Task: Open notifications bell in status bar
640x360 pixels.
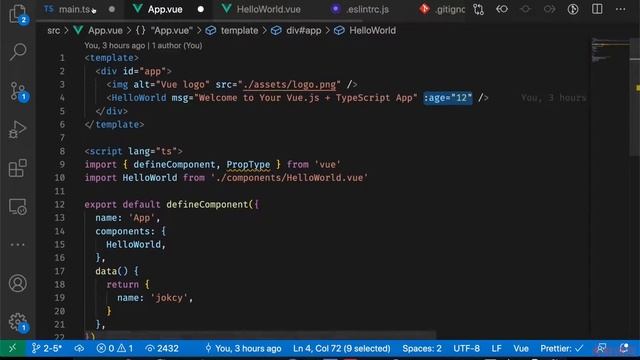Action: (624, 348)
